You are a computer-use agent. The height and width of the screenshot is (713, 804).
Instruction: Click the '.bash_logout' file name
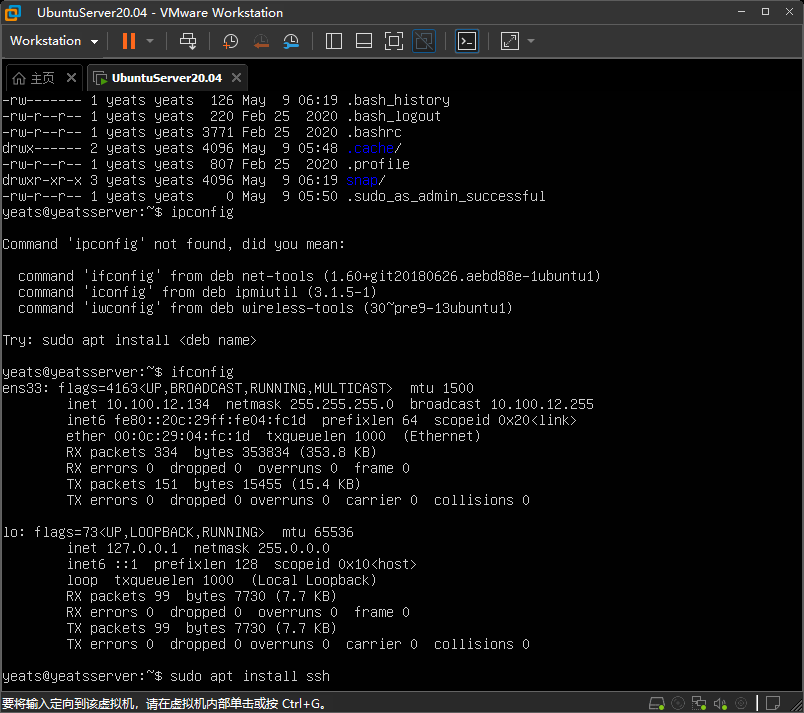click(394, 116)
